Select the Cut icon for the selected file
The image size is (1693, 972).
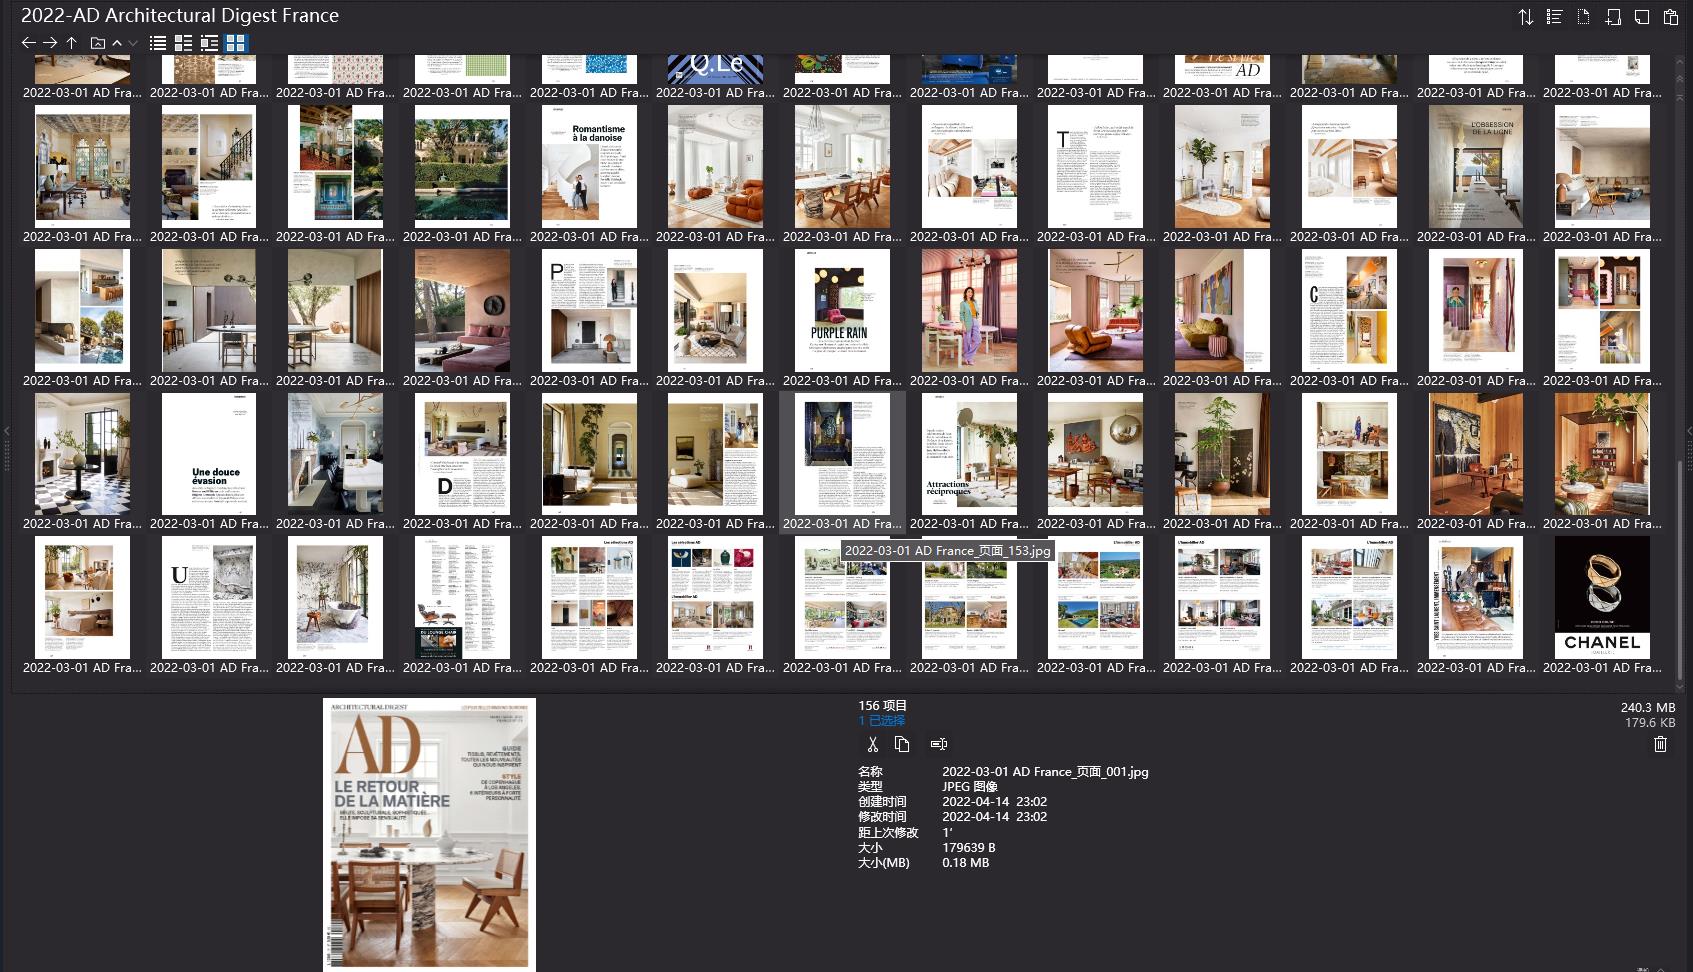click(x=871, y=743)
